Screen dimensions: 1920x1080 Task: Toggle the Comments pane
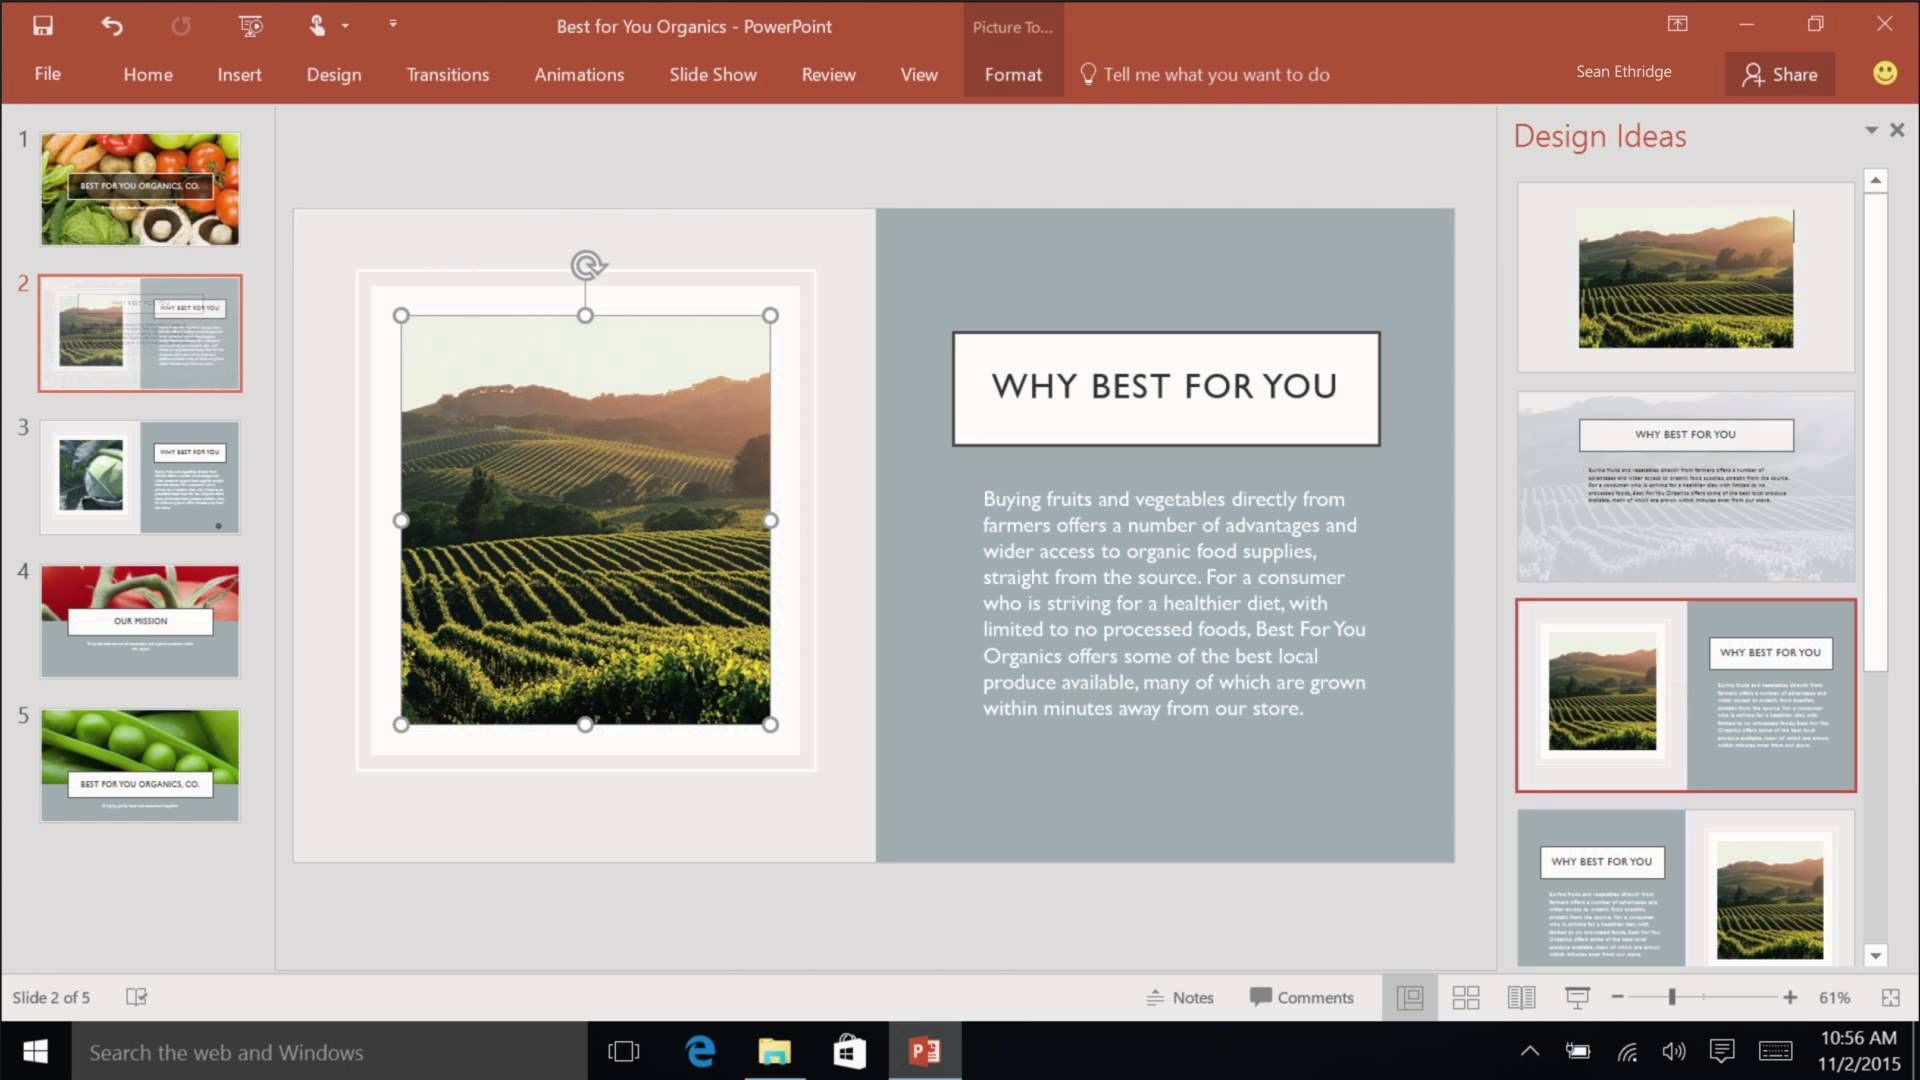coord(1301,997)
